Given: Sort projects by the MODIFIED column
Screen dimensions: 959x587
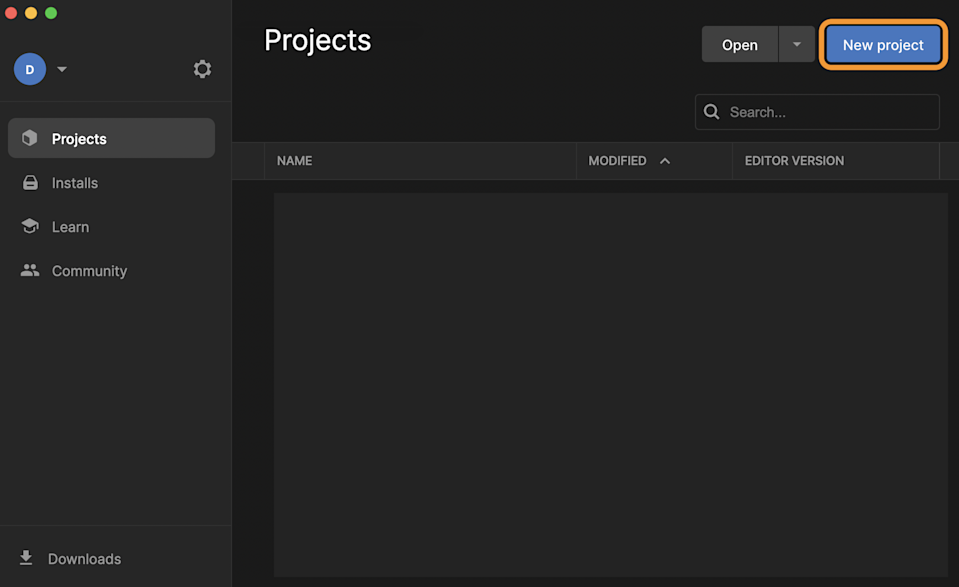Looking at the screenshot, I should pos(617,160).
